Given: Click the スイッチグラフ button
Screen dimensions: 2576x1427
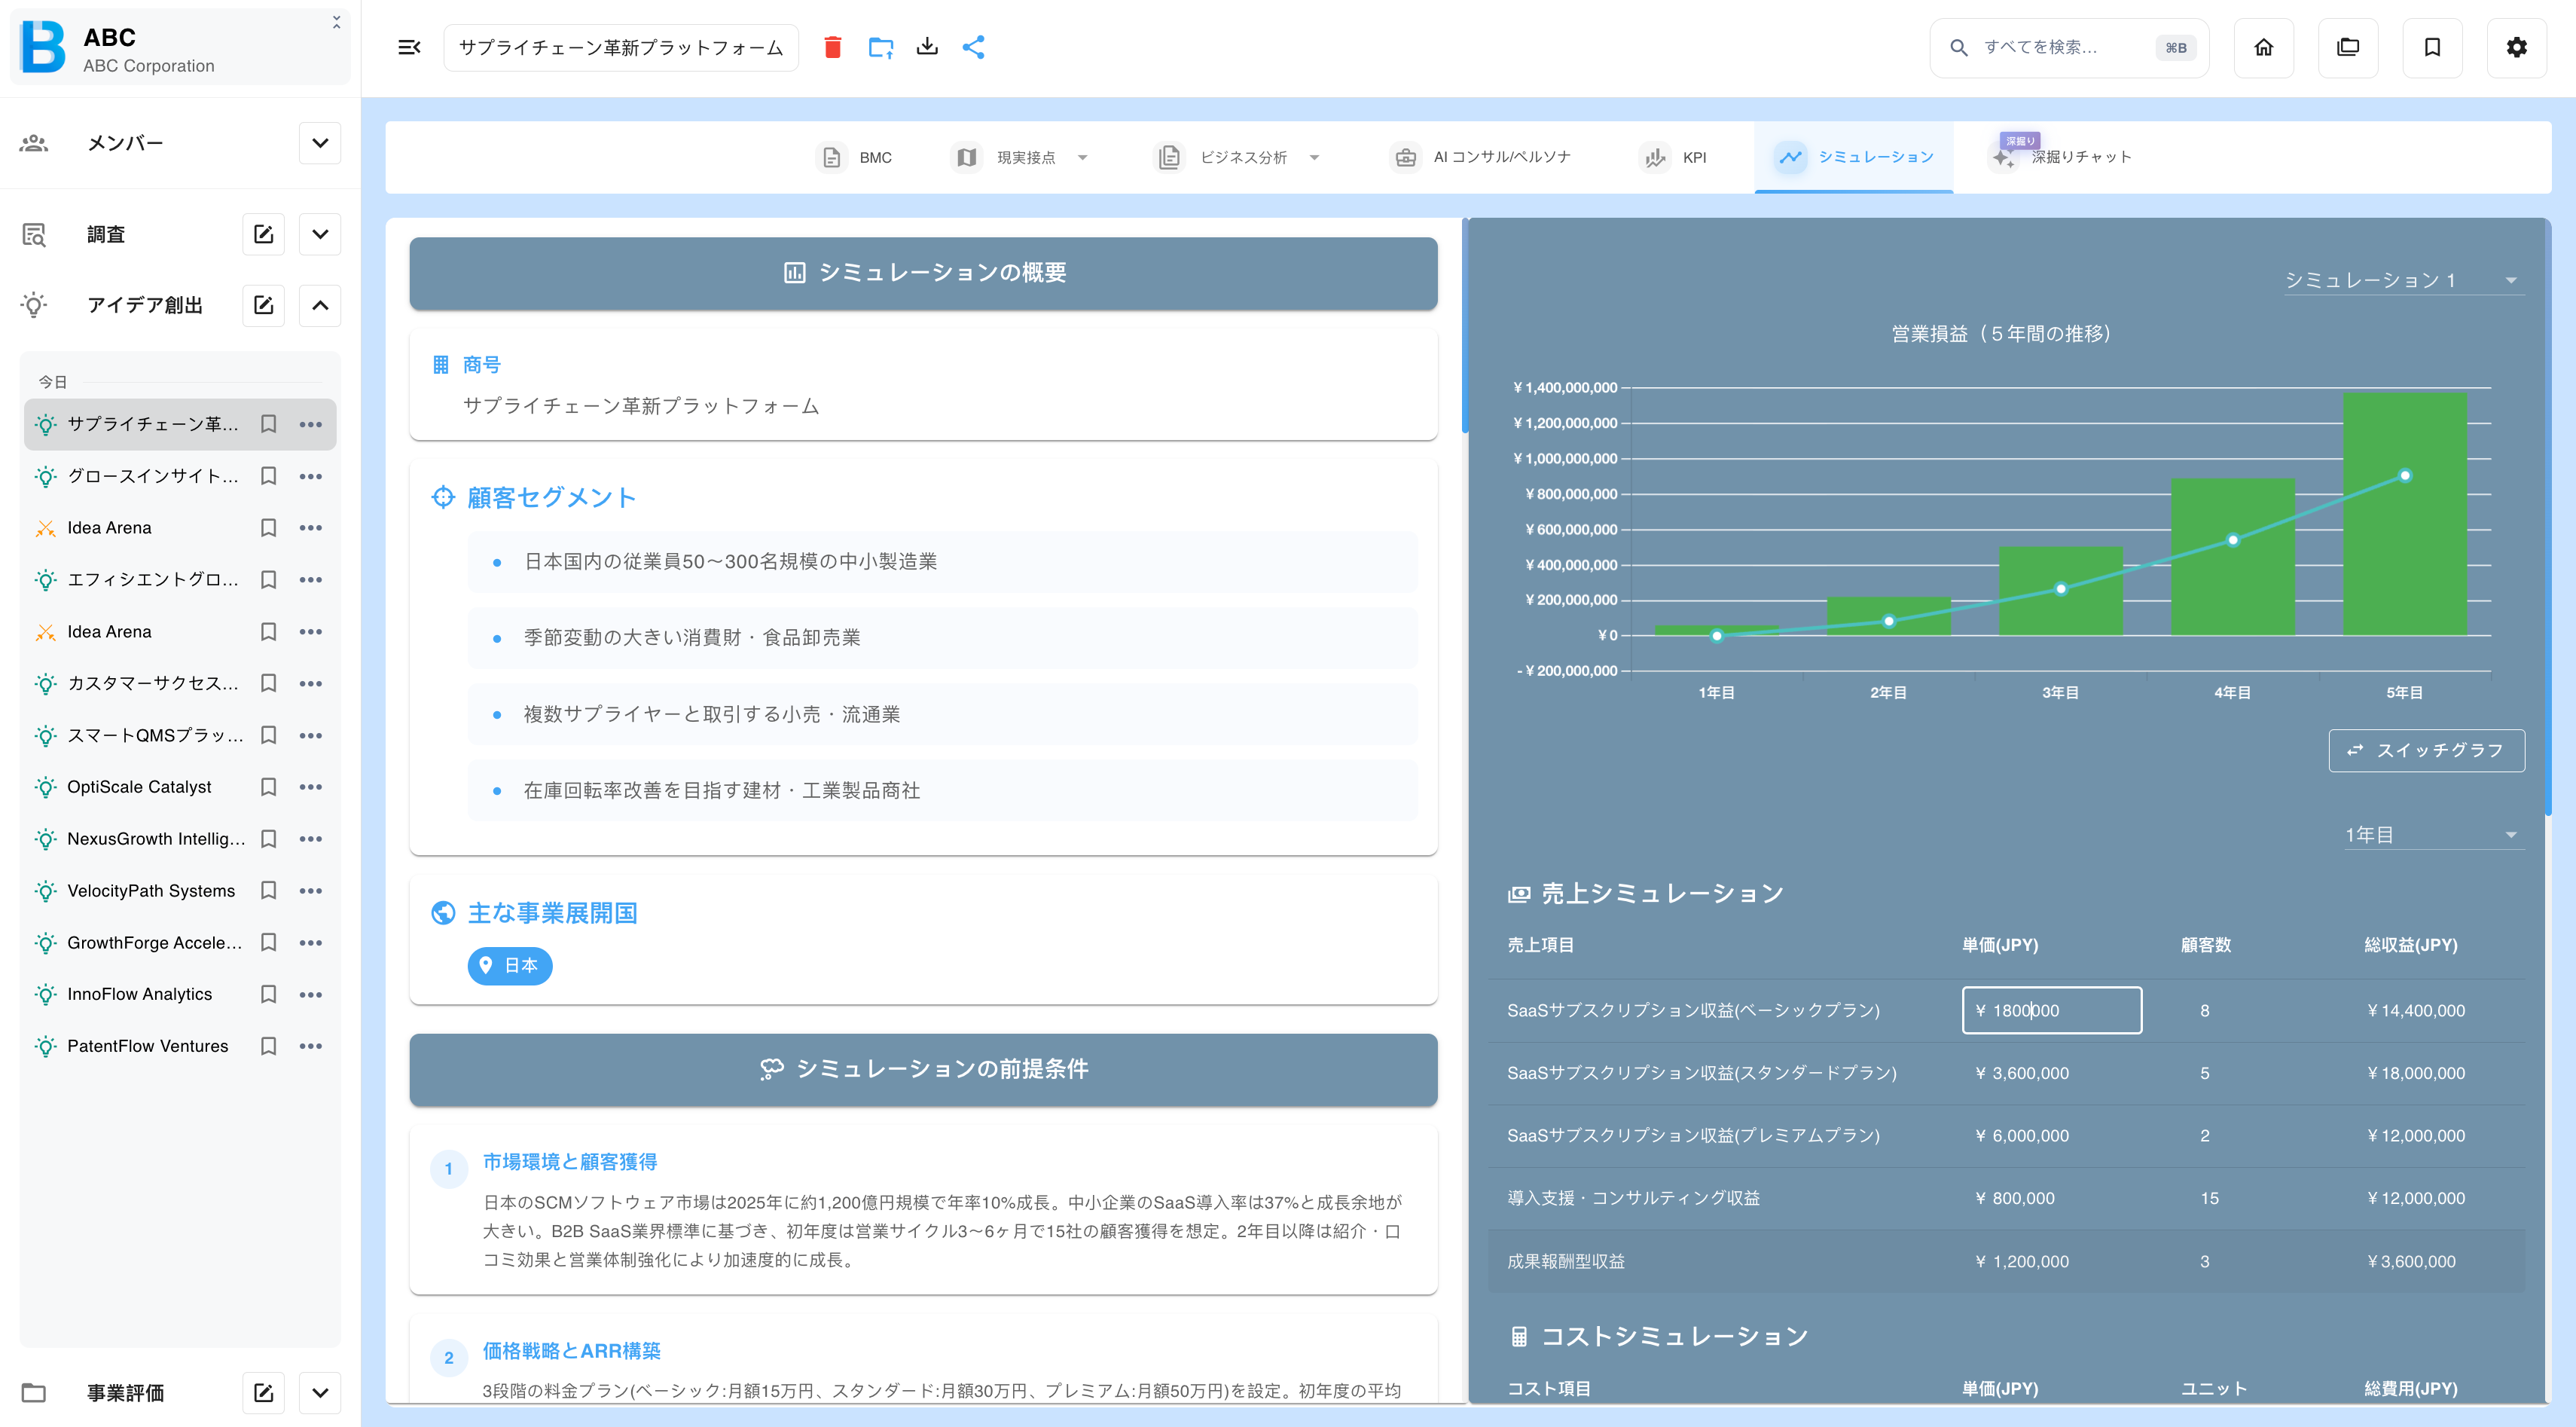Looking at the screenshot, I should 2426,750.
